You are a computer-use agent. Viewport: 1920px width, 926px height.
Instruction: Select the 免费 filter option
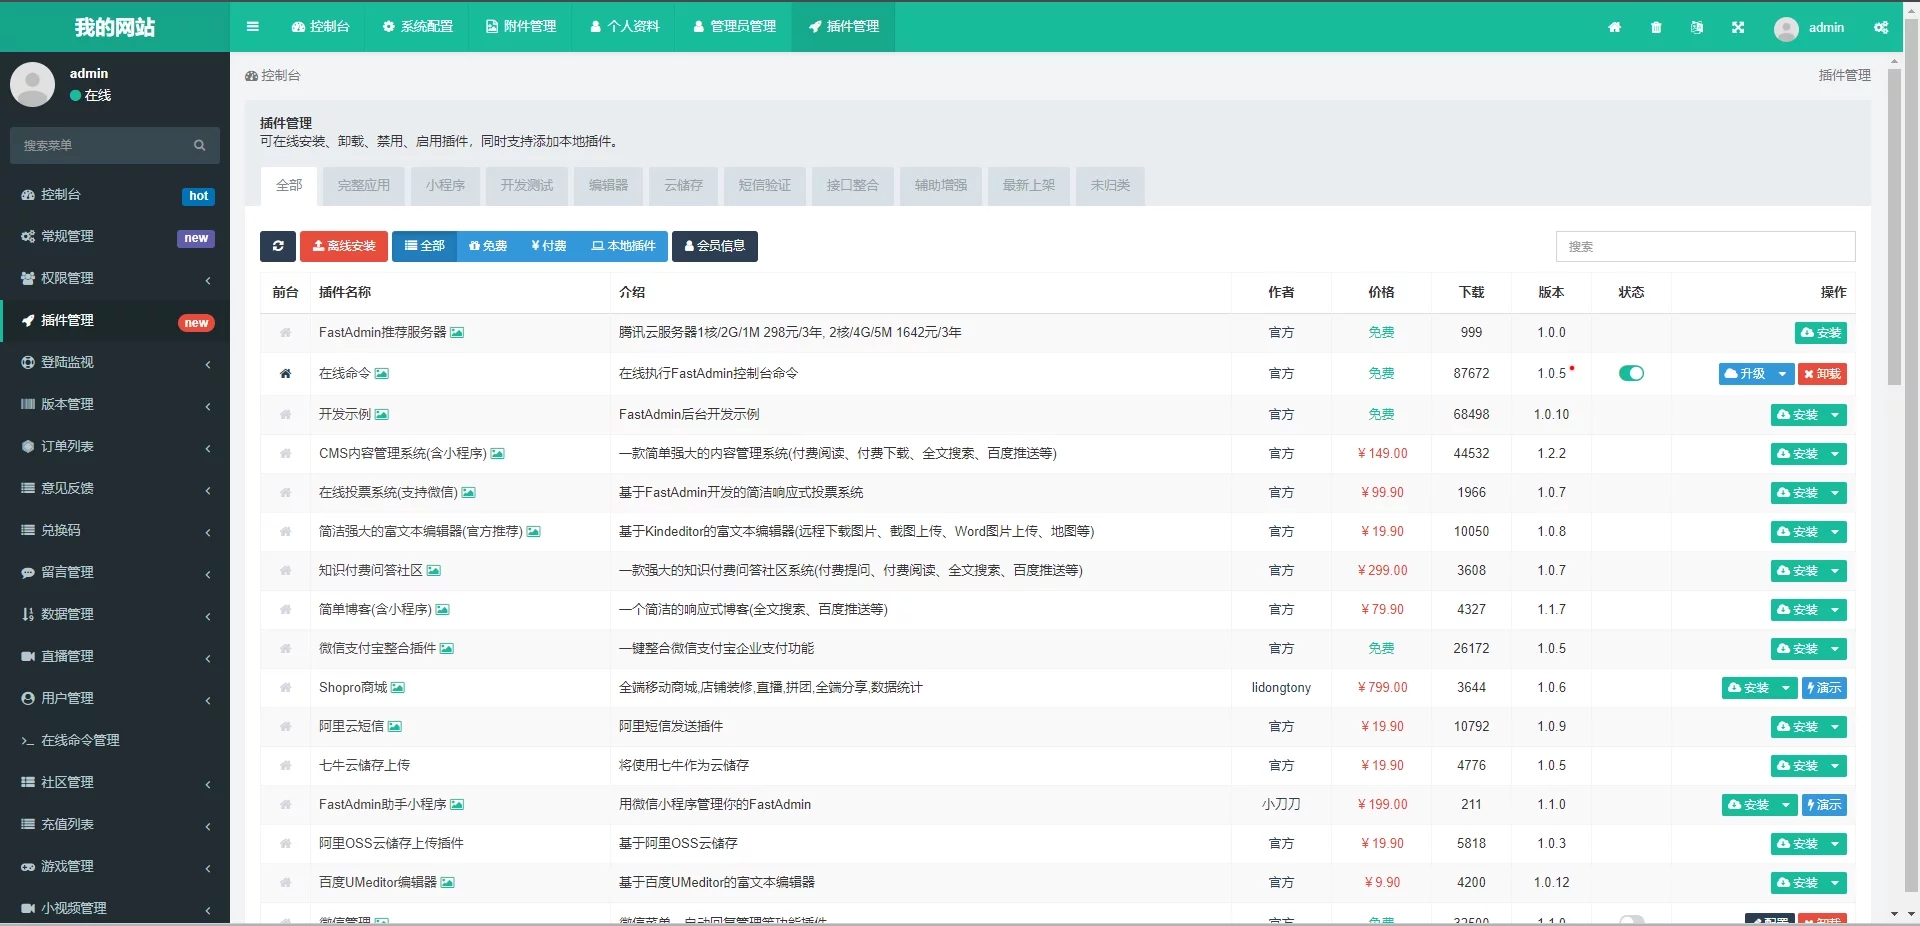[488, 246]
